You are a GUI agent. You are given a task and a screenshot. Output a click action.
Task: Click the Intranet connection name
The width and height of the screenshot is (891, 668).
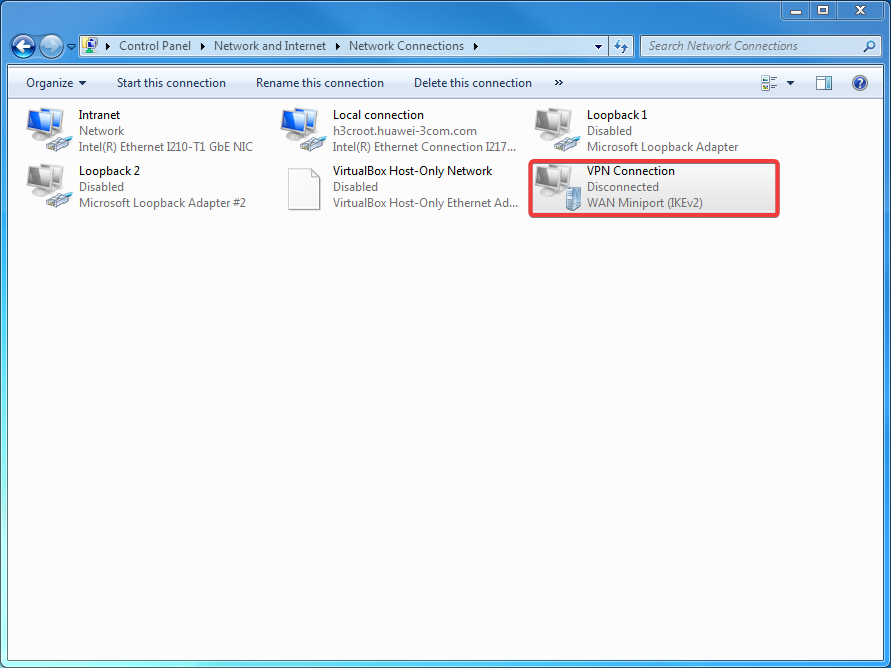click(x=99, y=115)
